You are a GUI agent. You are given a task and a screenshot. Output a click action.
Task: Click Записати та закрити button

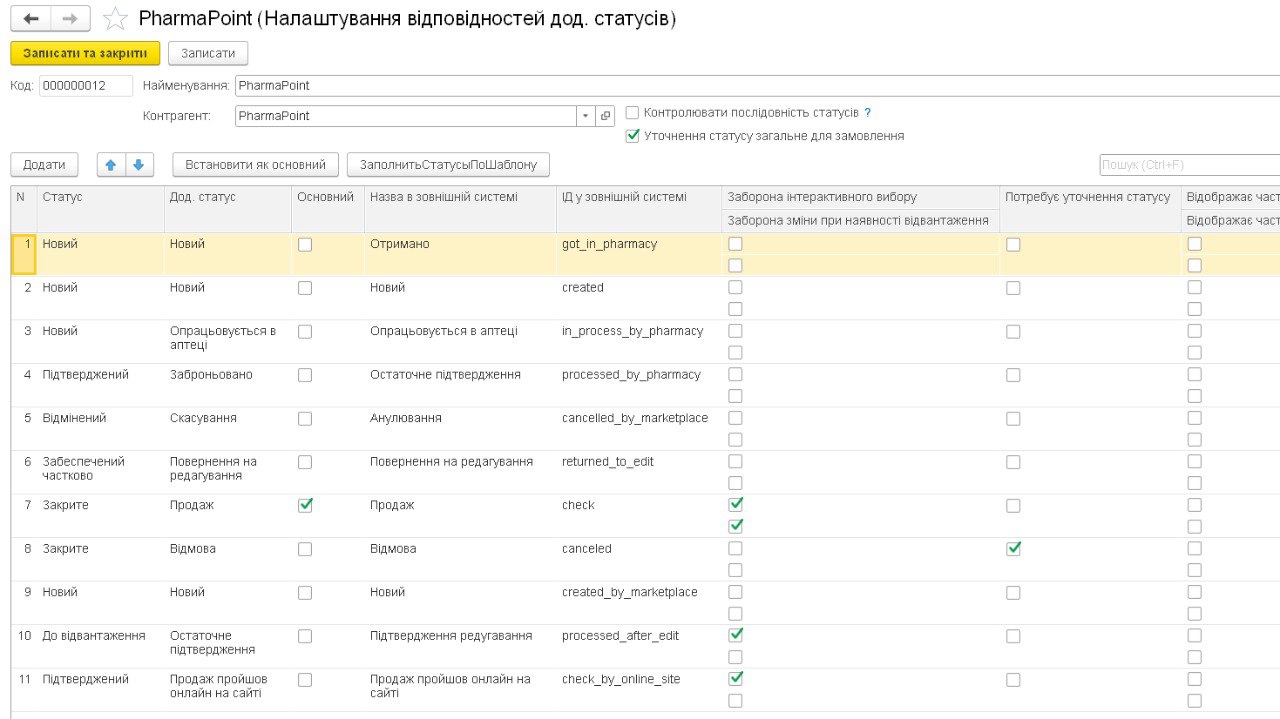[85, 53]
